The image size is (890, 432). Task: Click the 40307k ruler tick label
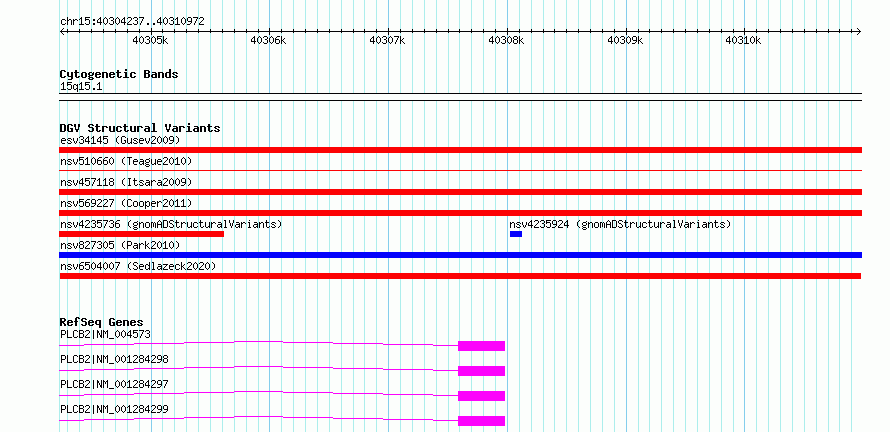[x=387, y=40]
